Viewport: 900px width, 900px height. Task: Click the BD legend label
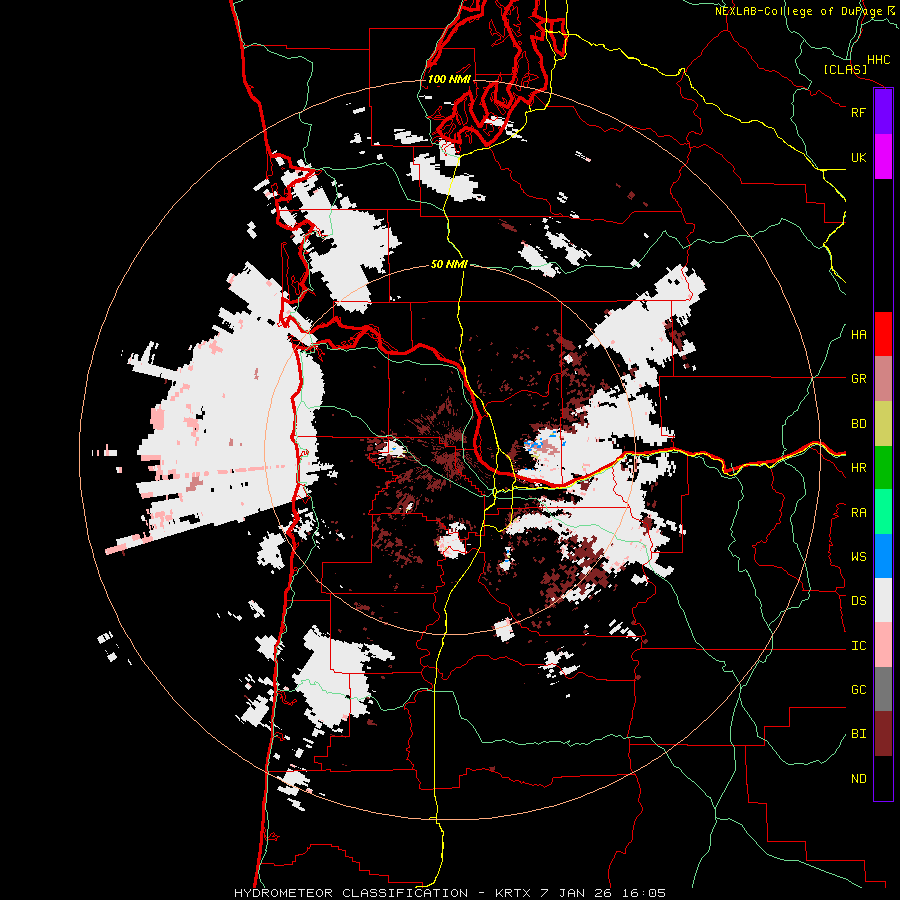(x=858, y=424)
